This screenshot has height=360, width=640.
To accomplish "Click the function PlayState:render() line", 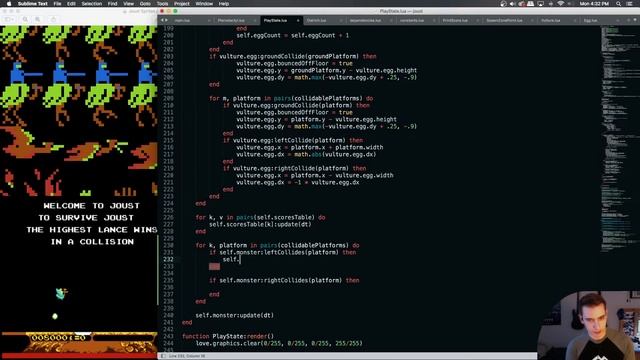I will (228, 336).
